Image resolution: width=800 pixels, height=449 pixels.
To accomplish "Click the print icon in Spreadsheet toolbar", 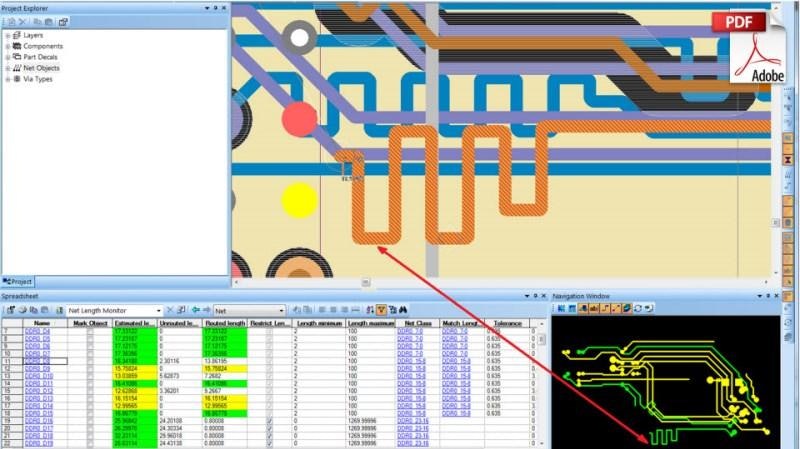I will point(22,310).
